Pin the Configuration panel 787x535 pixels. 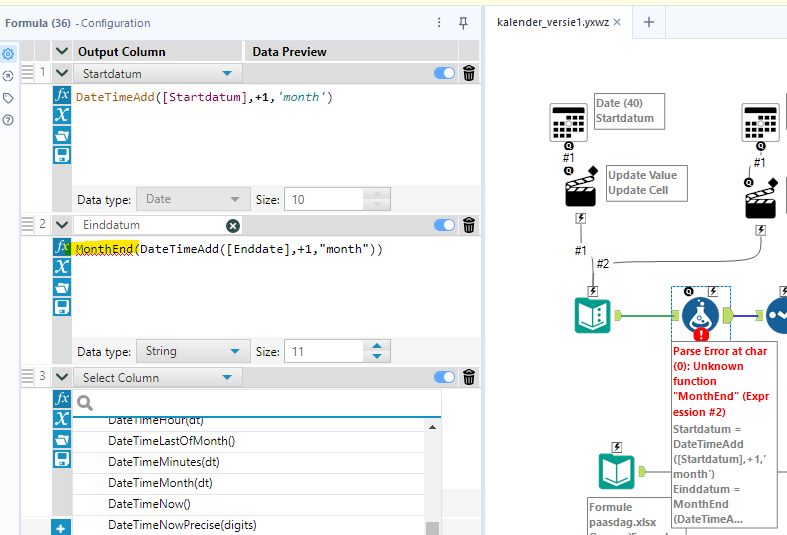463,23
